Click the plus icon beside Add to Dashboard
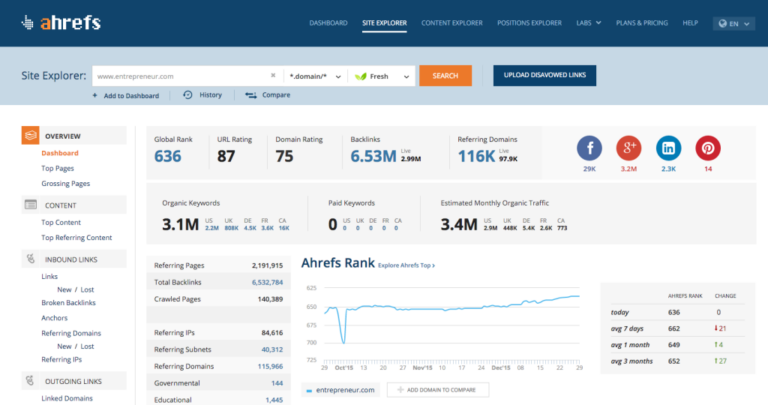768x405 pixels. tap(95, 95)
